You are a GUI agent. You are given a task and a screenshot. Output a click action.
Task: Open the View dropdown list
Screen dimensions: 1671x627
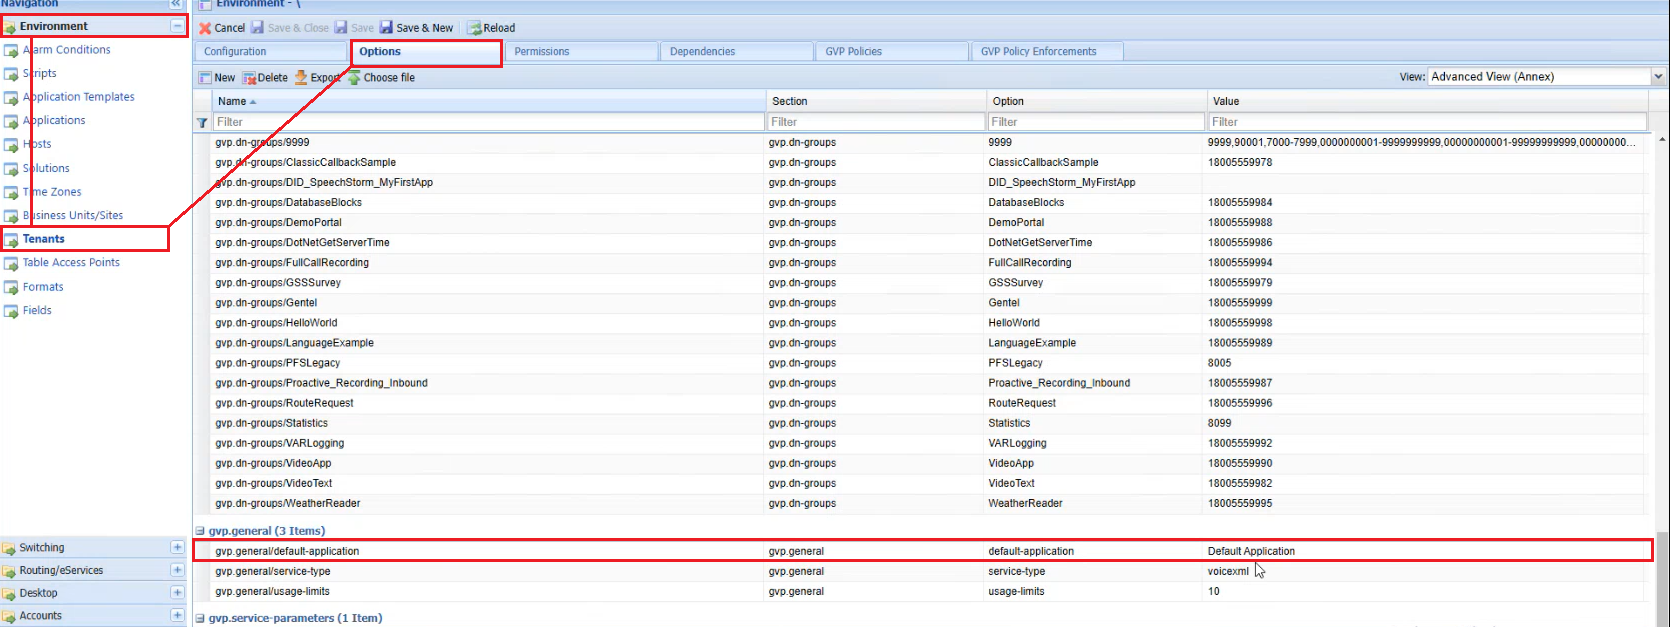[1658, 77]
